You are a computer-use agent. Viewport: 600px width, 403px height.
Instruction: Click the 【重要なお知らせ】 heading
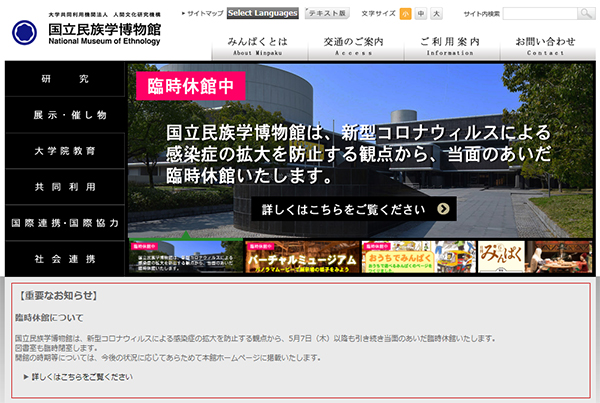point(58,295)
